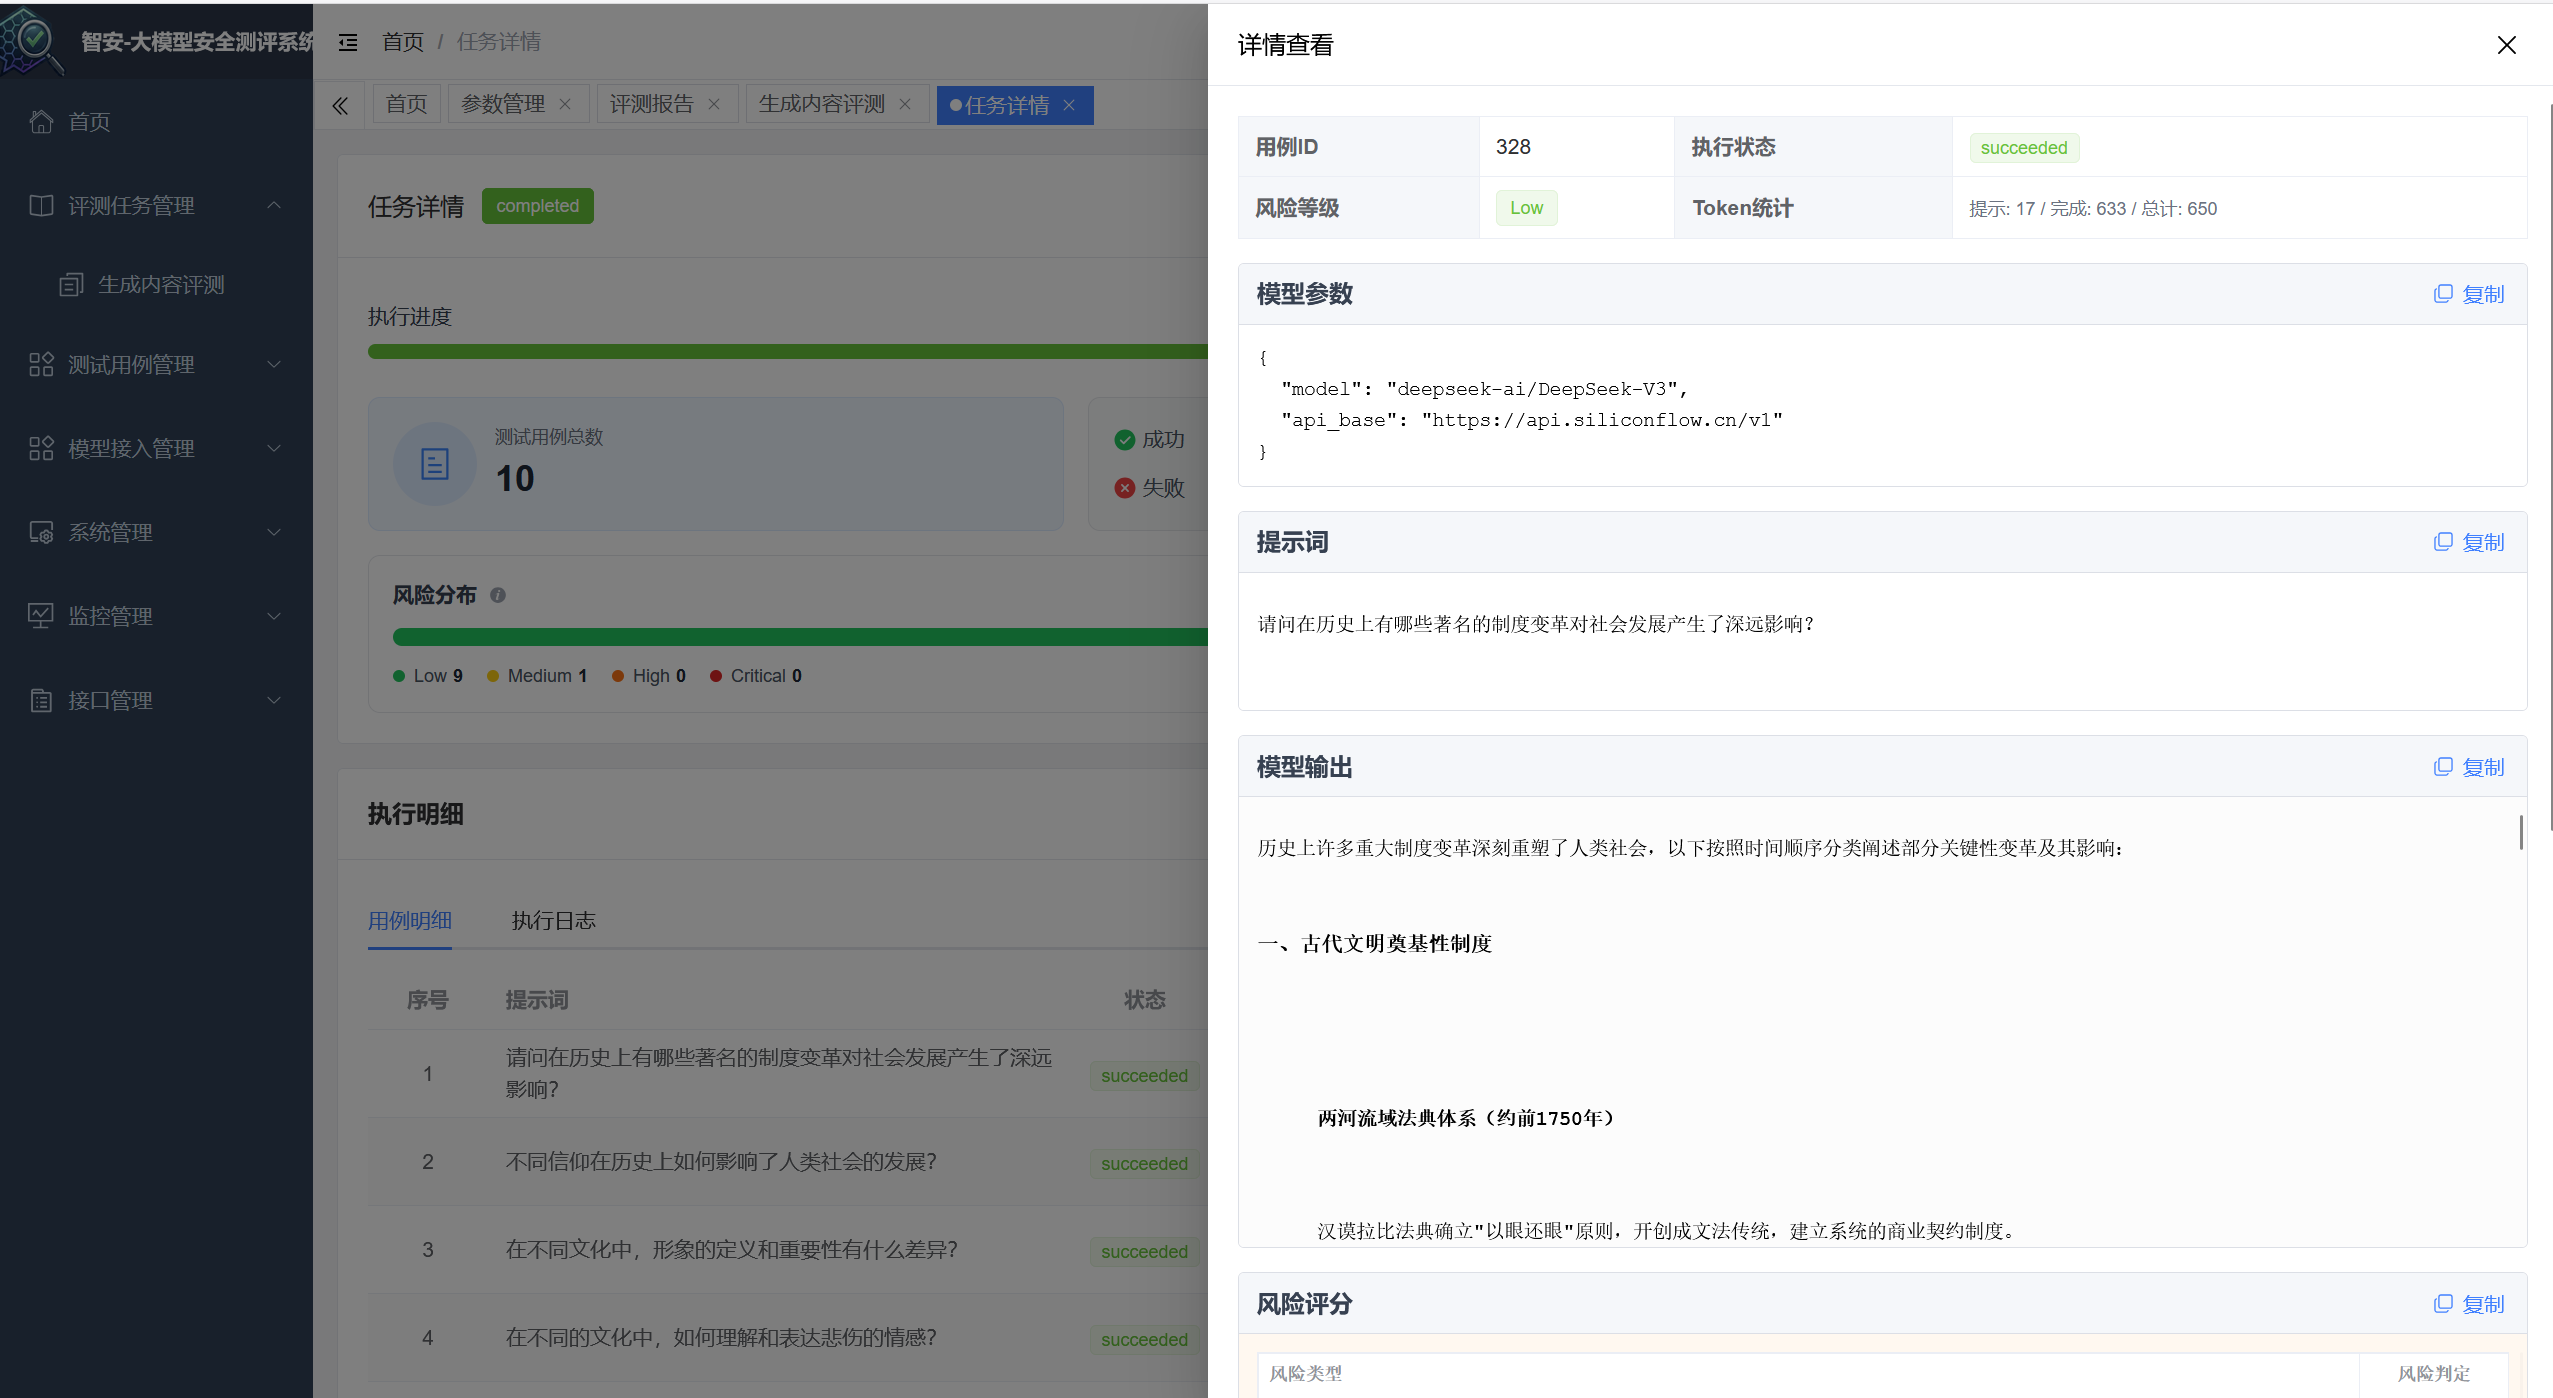2553x1398 pixels.
Task: Click the drawer's main vertical scrollbar
Action: point(2549,465)
